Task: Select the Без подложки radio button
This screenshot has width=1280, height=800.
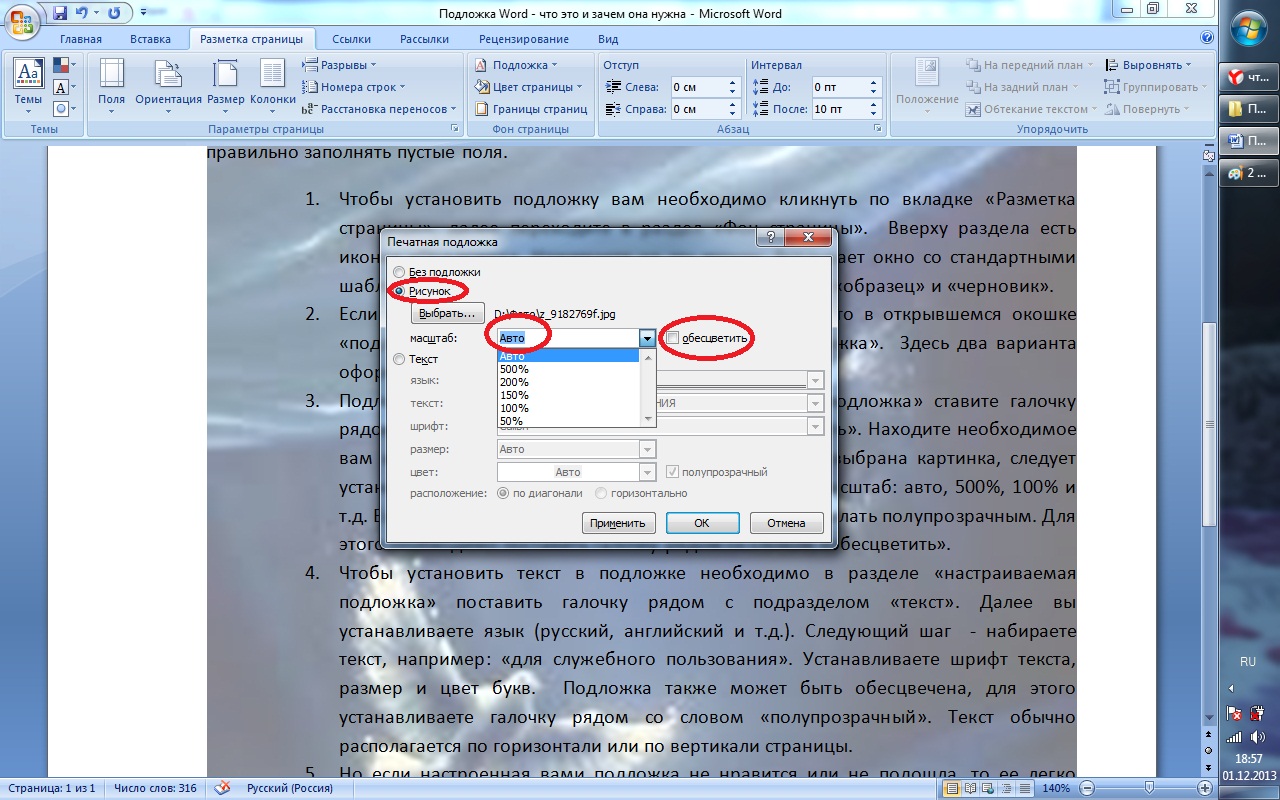Action: tap(400, 272)
